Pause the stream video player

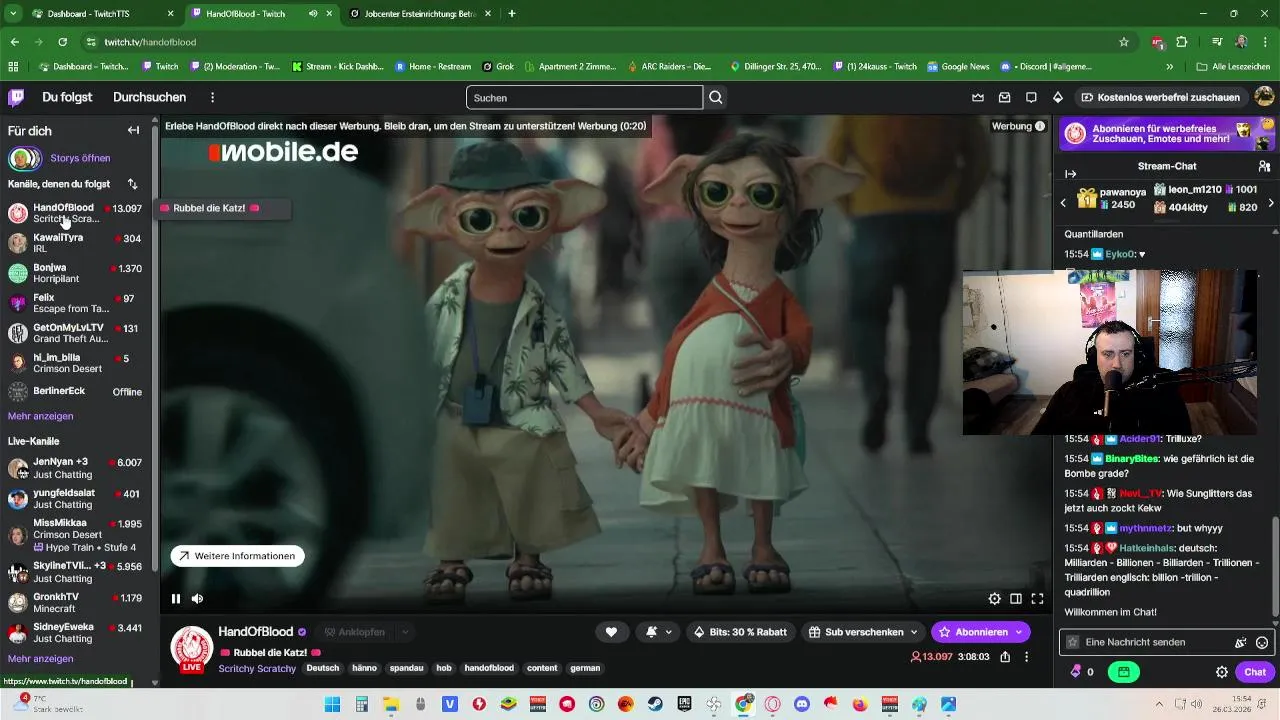pyautogui.click(x=176, y=599)
